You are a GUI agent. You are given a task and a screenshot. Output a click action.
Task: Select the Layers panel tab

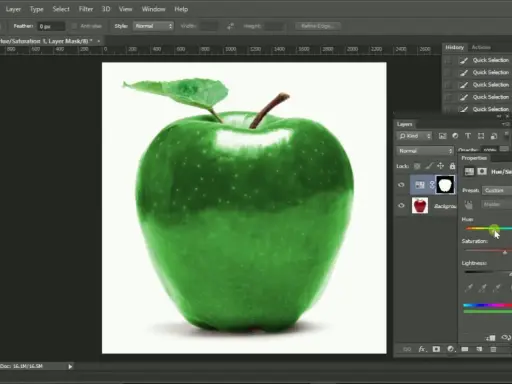click(x=404, y=124)
